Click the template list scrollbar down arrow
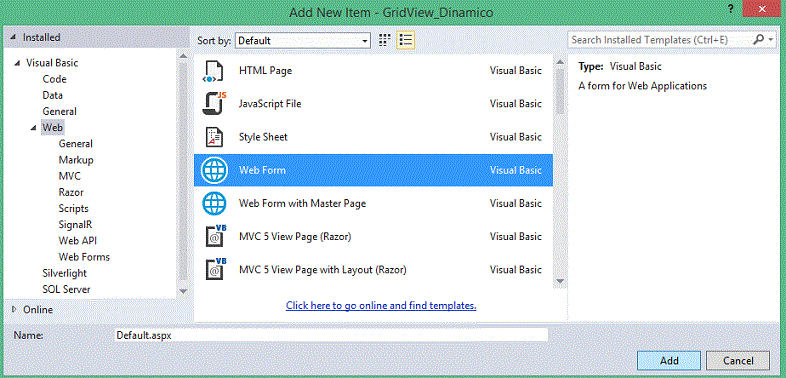The image size is (786, 378). tap(560, 281)
